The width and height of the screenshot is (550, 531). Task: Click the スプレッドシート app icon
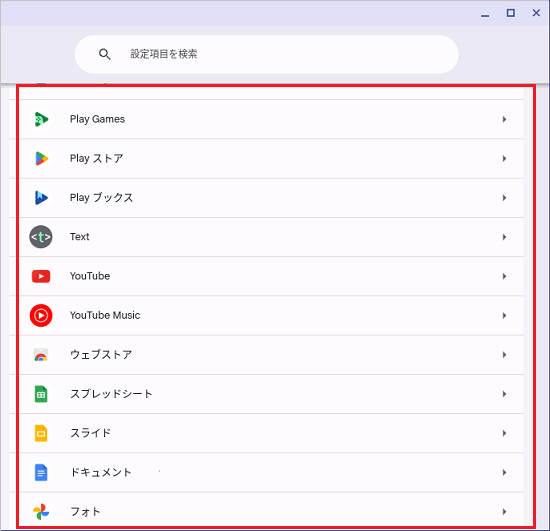tap(41, 394)
